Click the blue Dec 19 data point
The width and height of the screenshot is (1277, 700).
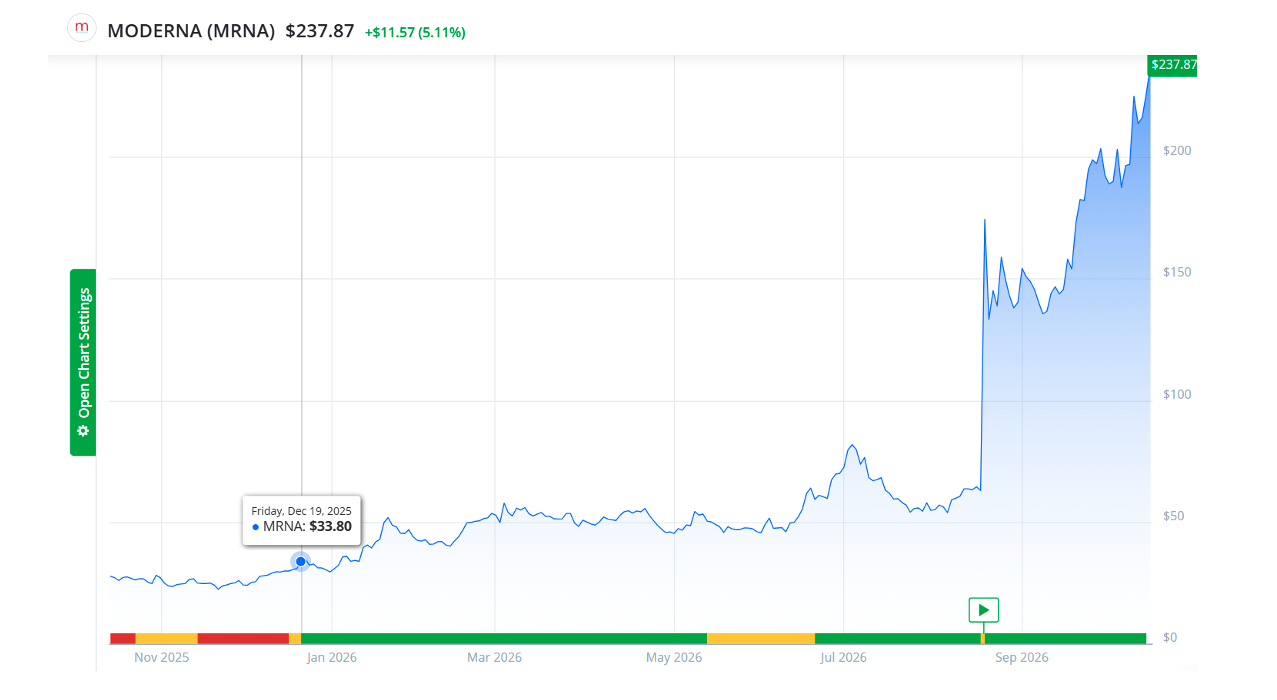(300, 561)
